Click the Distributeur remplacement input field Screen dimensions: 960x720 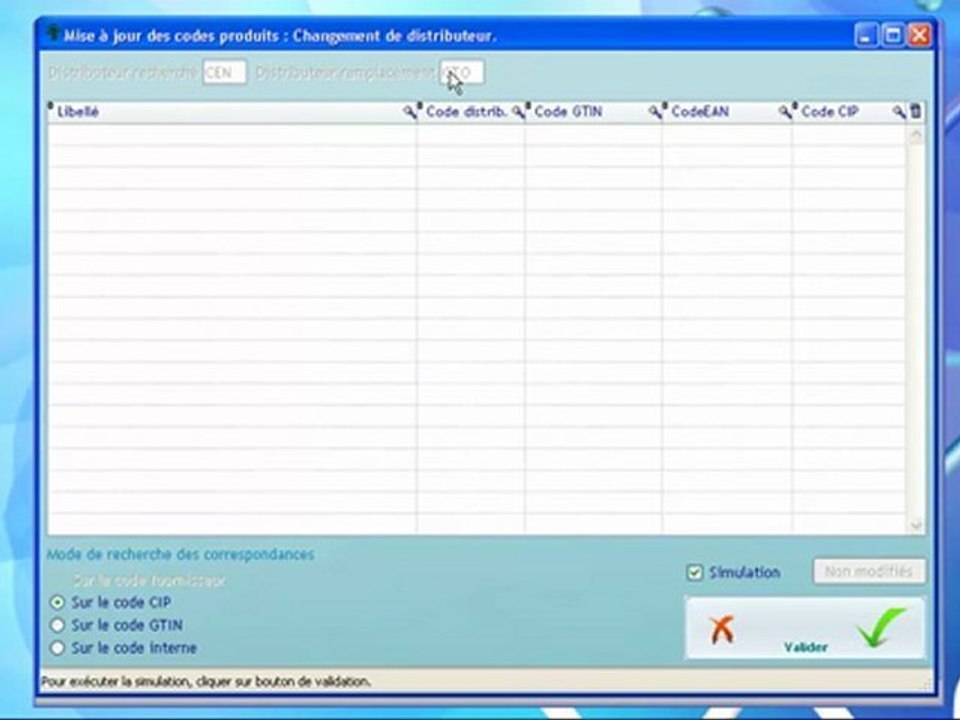tap(462, 72)
